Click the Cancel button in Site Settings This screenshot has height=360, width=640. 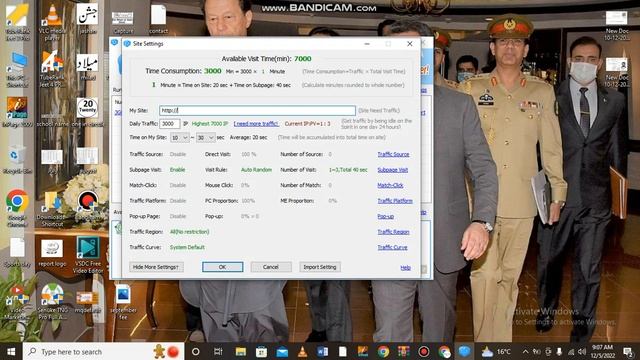tap(271, 267)
